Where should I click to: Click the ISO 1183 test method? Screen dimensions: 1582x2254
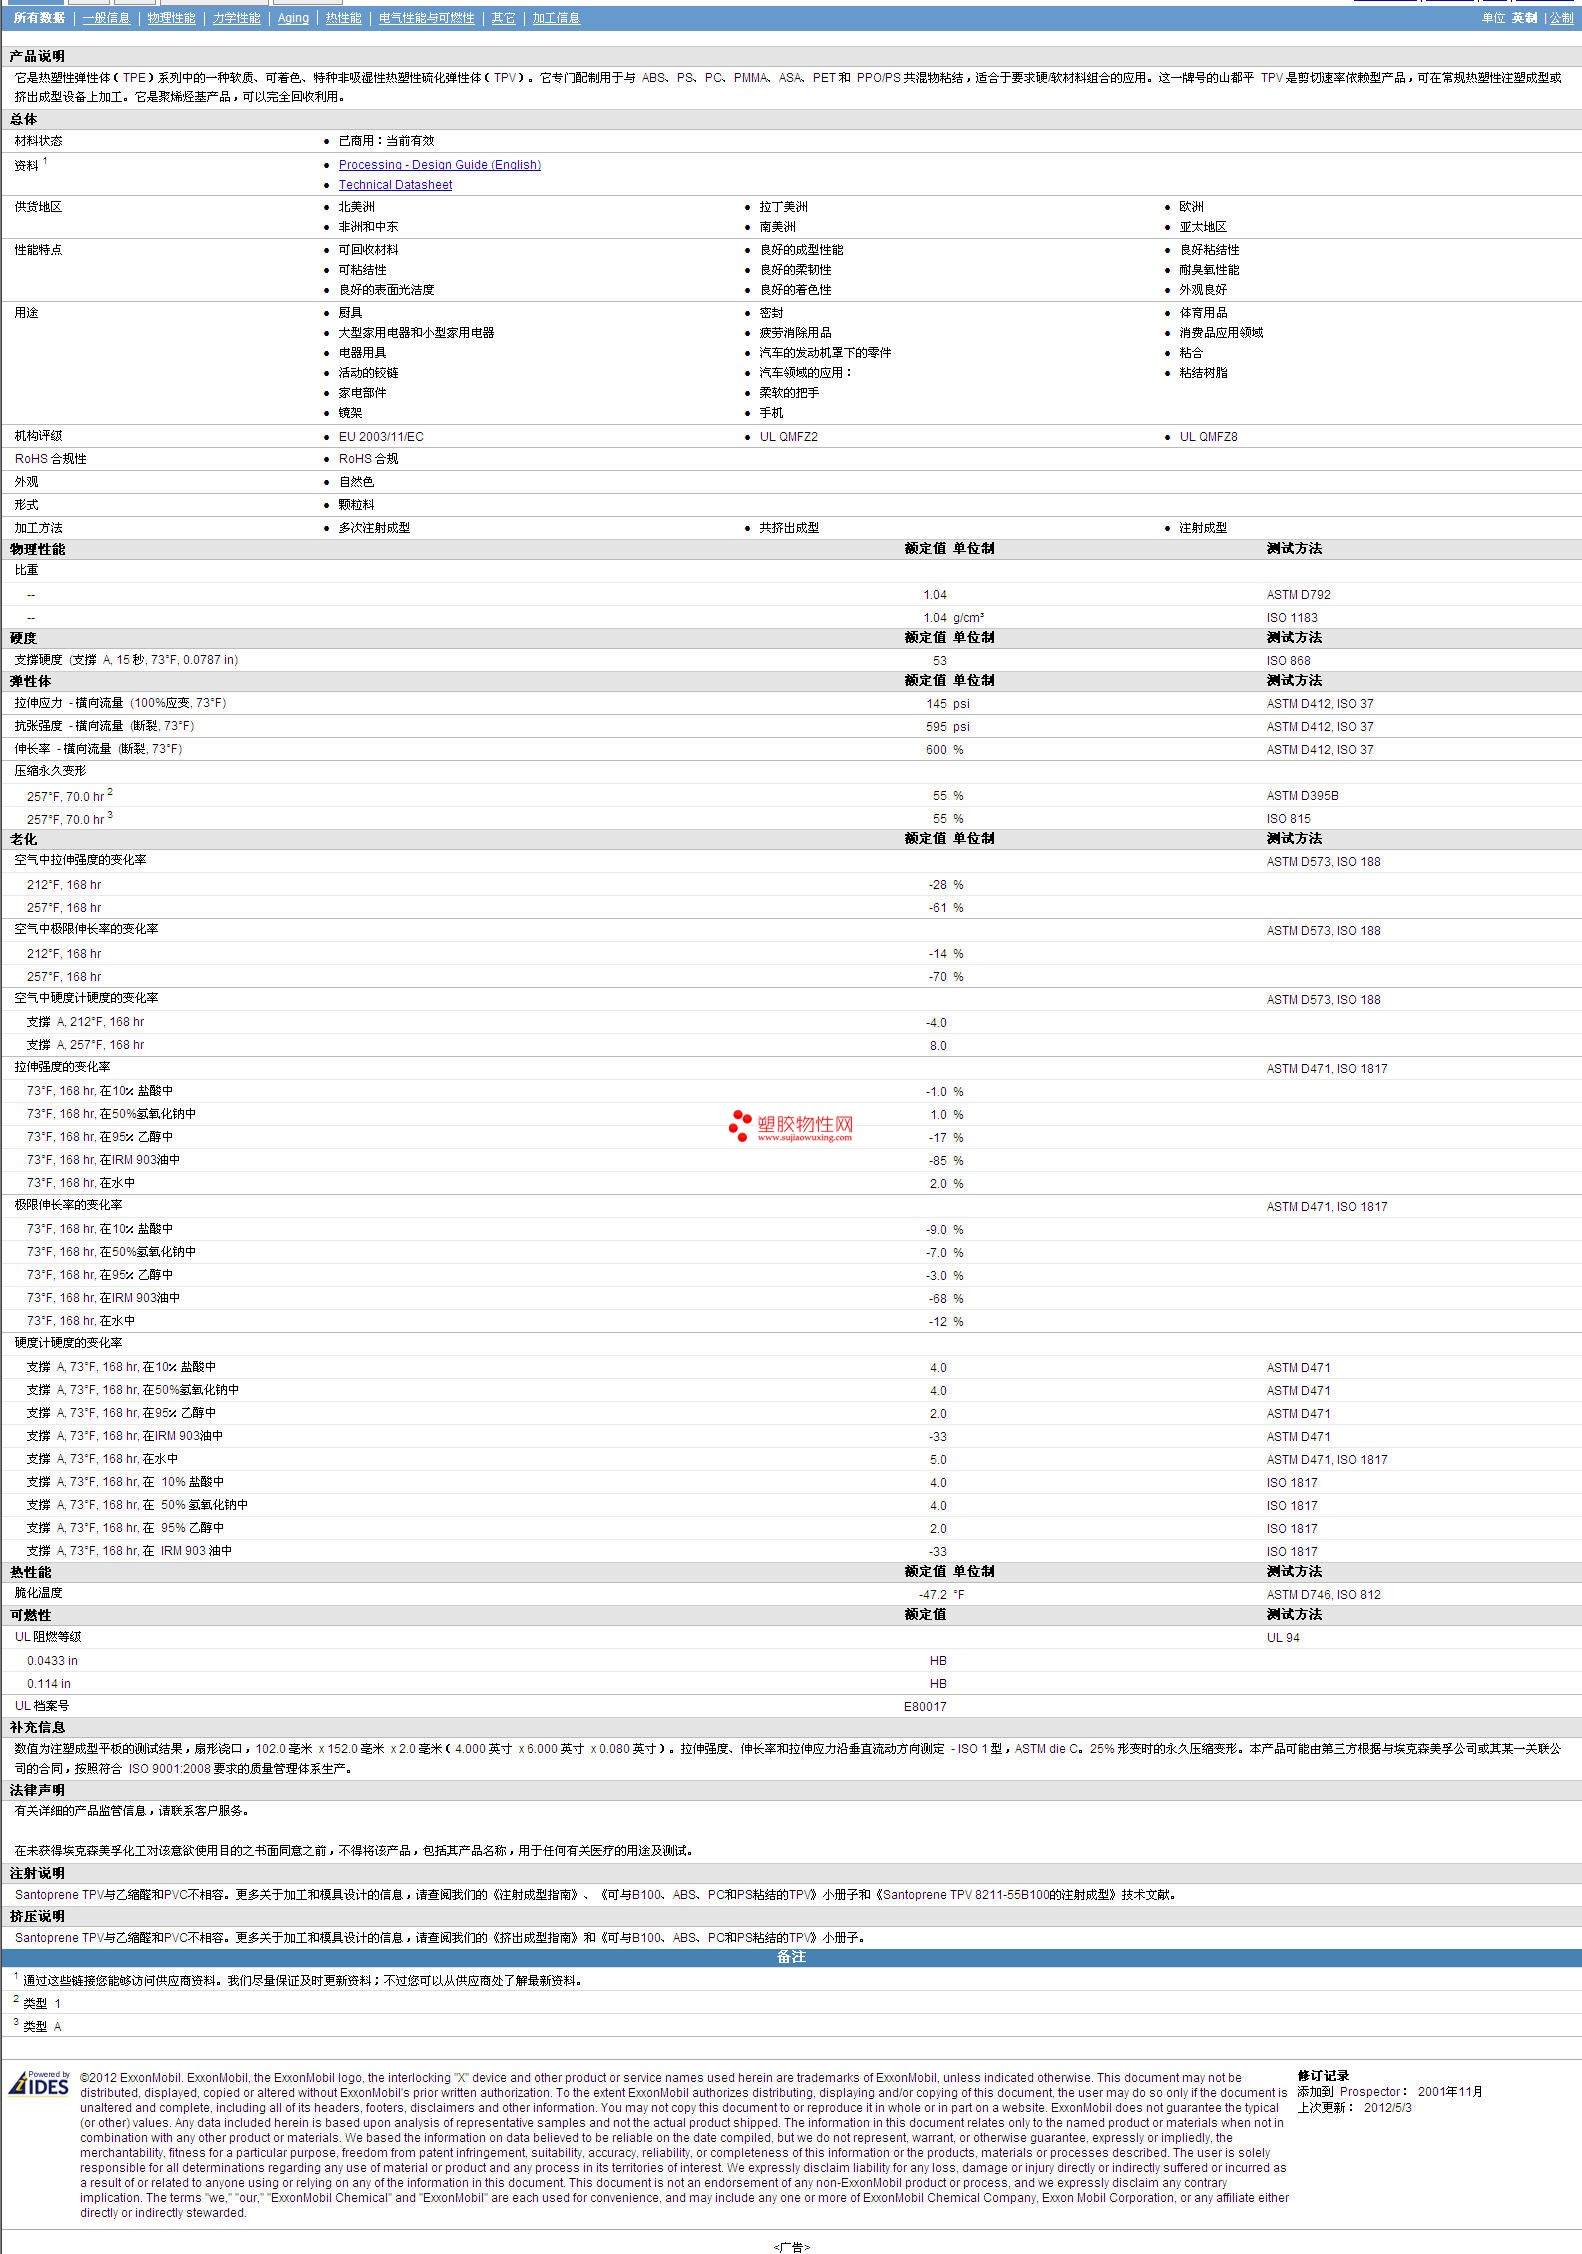(x=1292, y=618)
